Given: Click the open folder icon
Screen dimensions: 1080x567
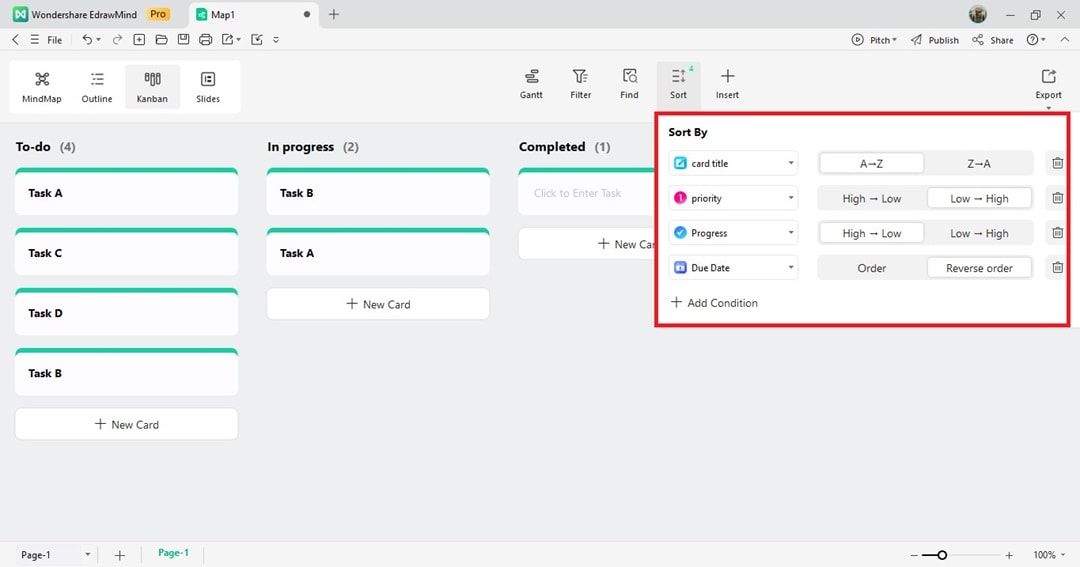Looking at the screenshot, I should pyautogui.click(x=161, y=40).
